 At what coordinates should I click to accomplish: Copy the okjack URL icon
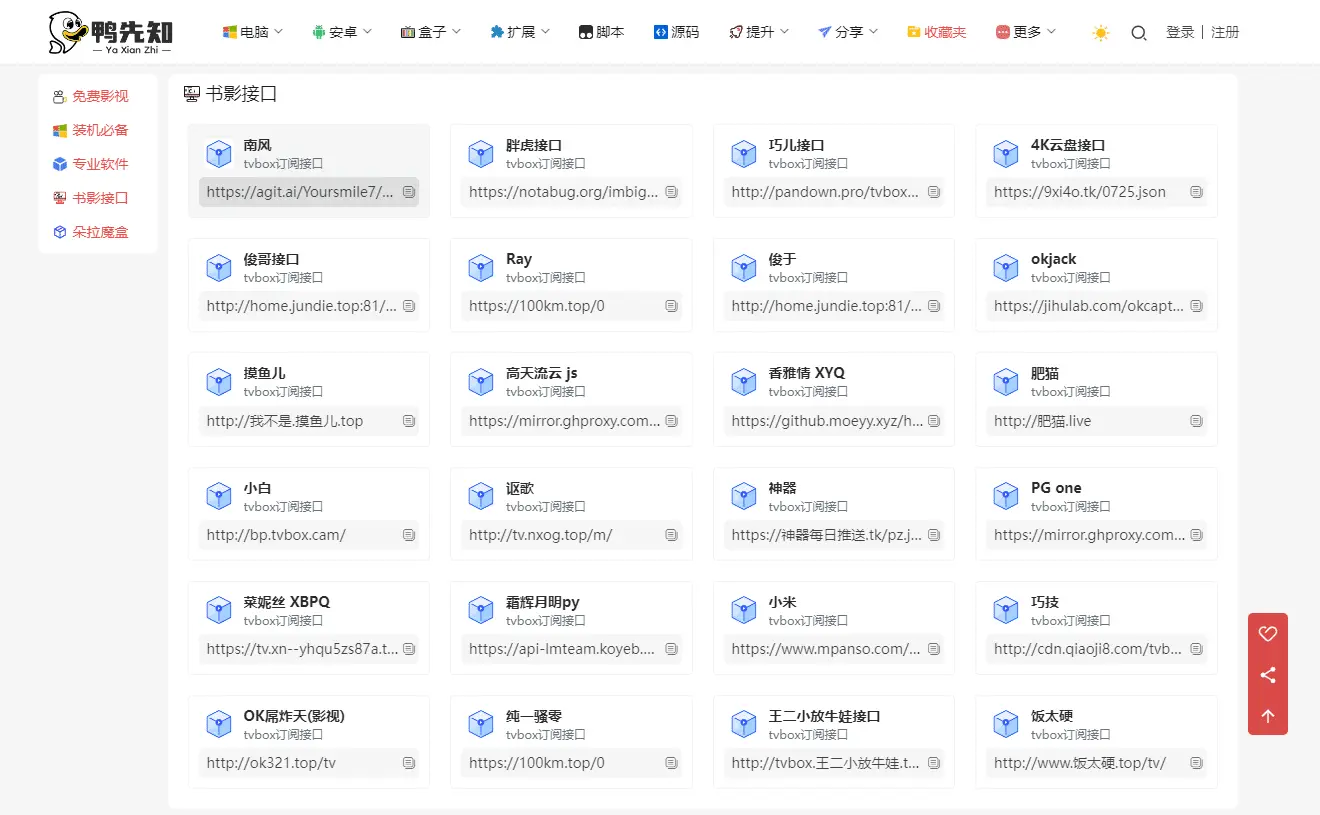click(x=1197, y=306)
